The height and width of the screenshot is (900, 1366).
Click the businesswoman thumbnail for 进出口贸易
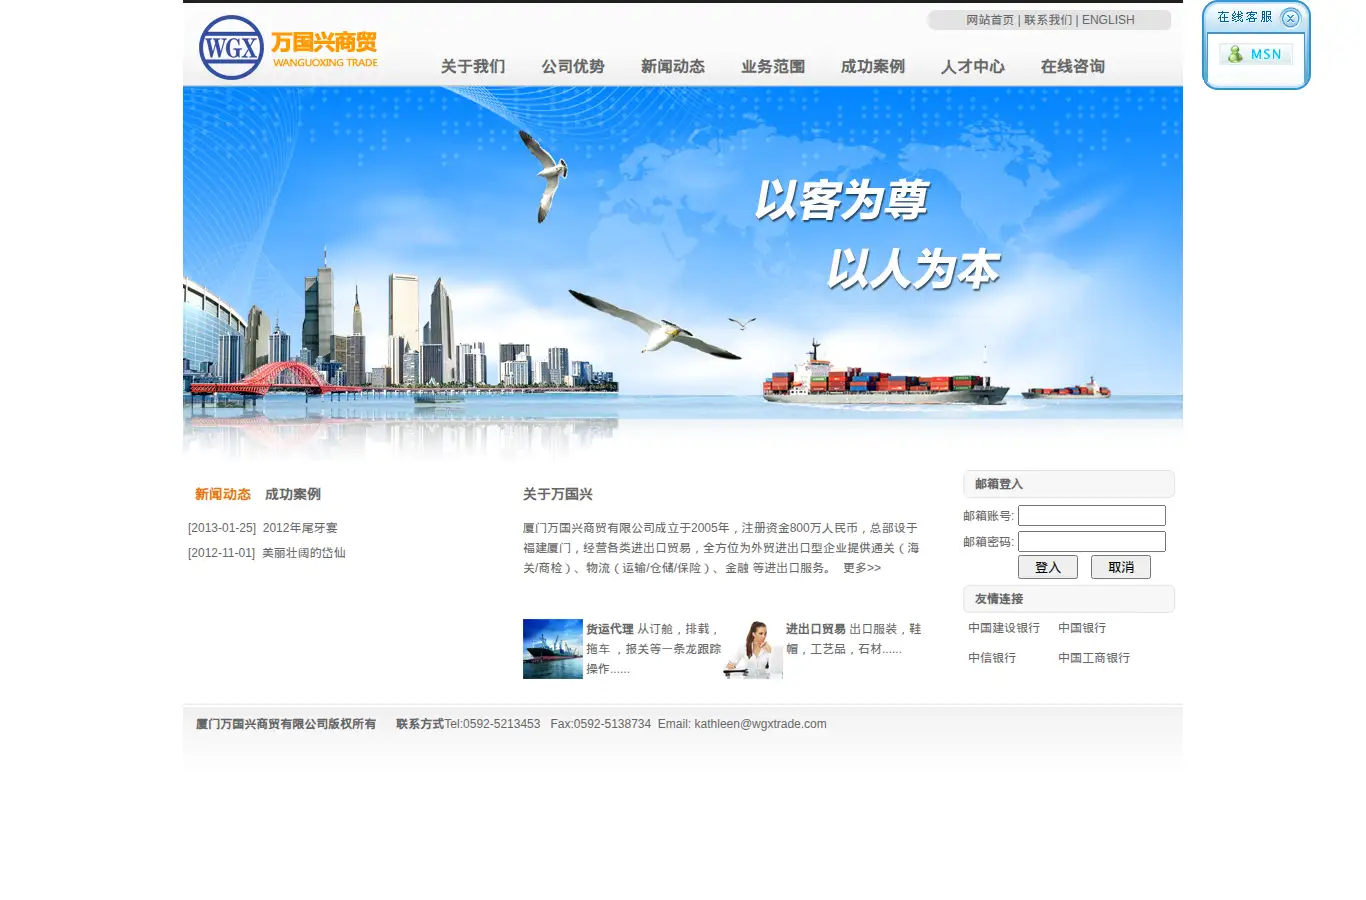click(753, 649)
